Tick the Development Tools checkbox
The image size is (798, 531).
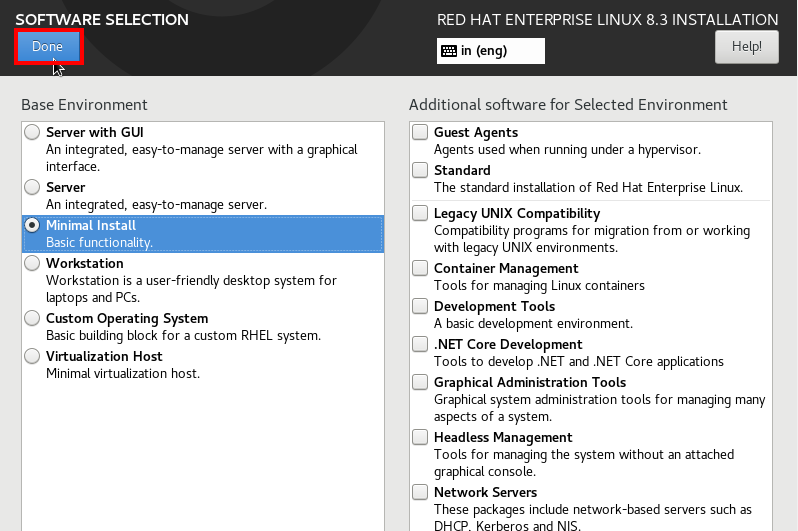click(420, 306)
